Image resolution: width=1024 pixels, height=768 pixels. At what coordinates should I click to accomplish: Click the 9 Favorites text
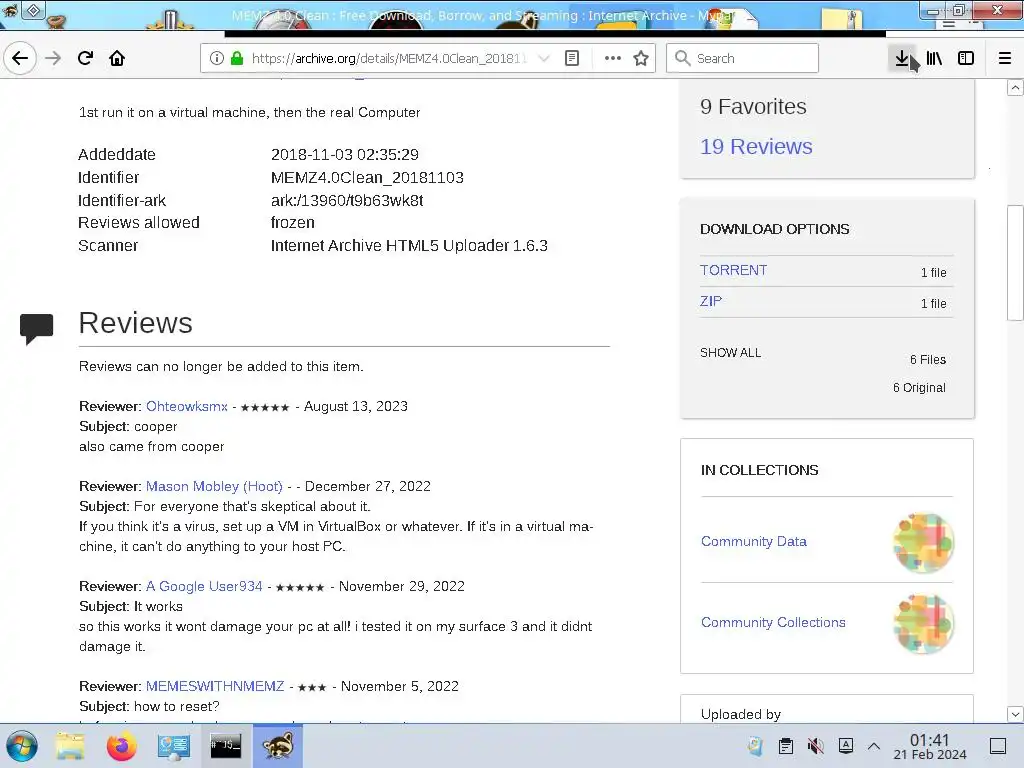pyautogui.click(x=753, y=106)
